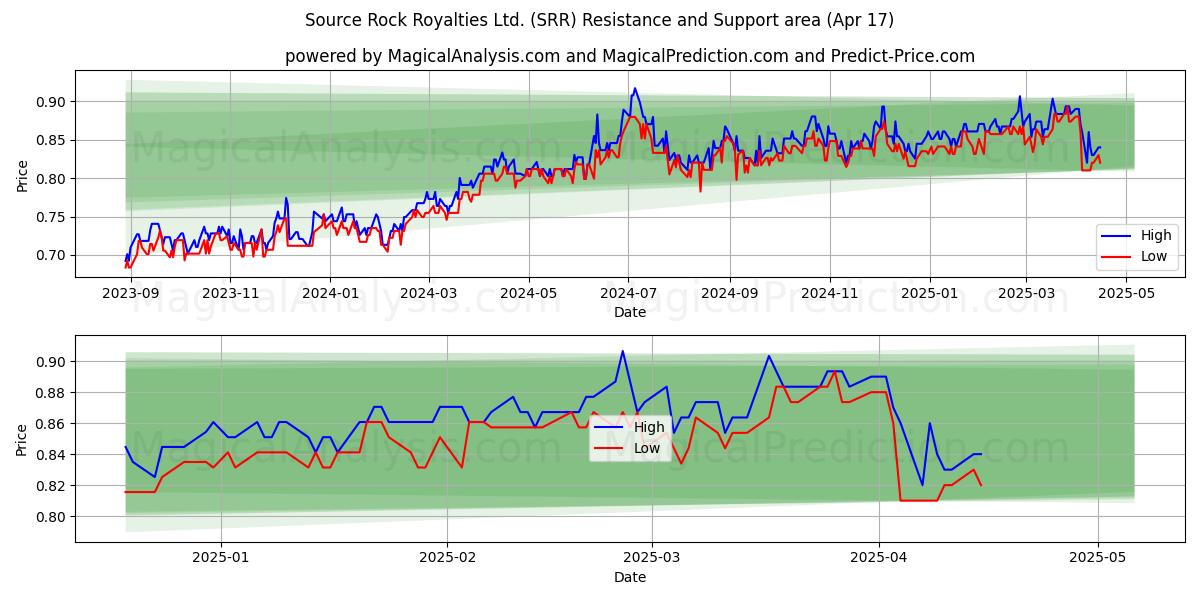Click the bottom chart 2025-01 tick label
The width and height of the screenshot is (1200, 600).
point(220,558)
